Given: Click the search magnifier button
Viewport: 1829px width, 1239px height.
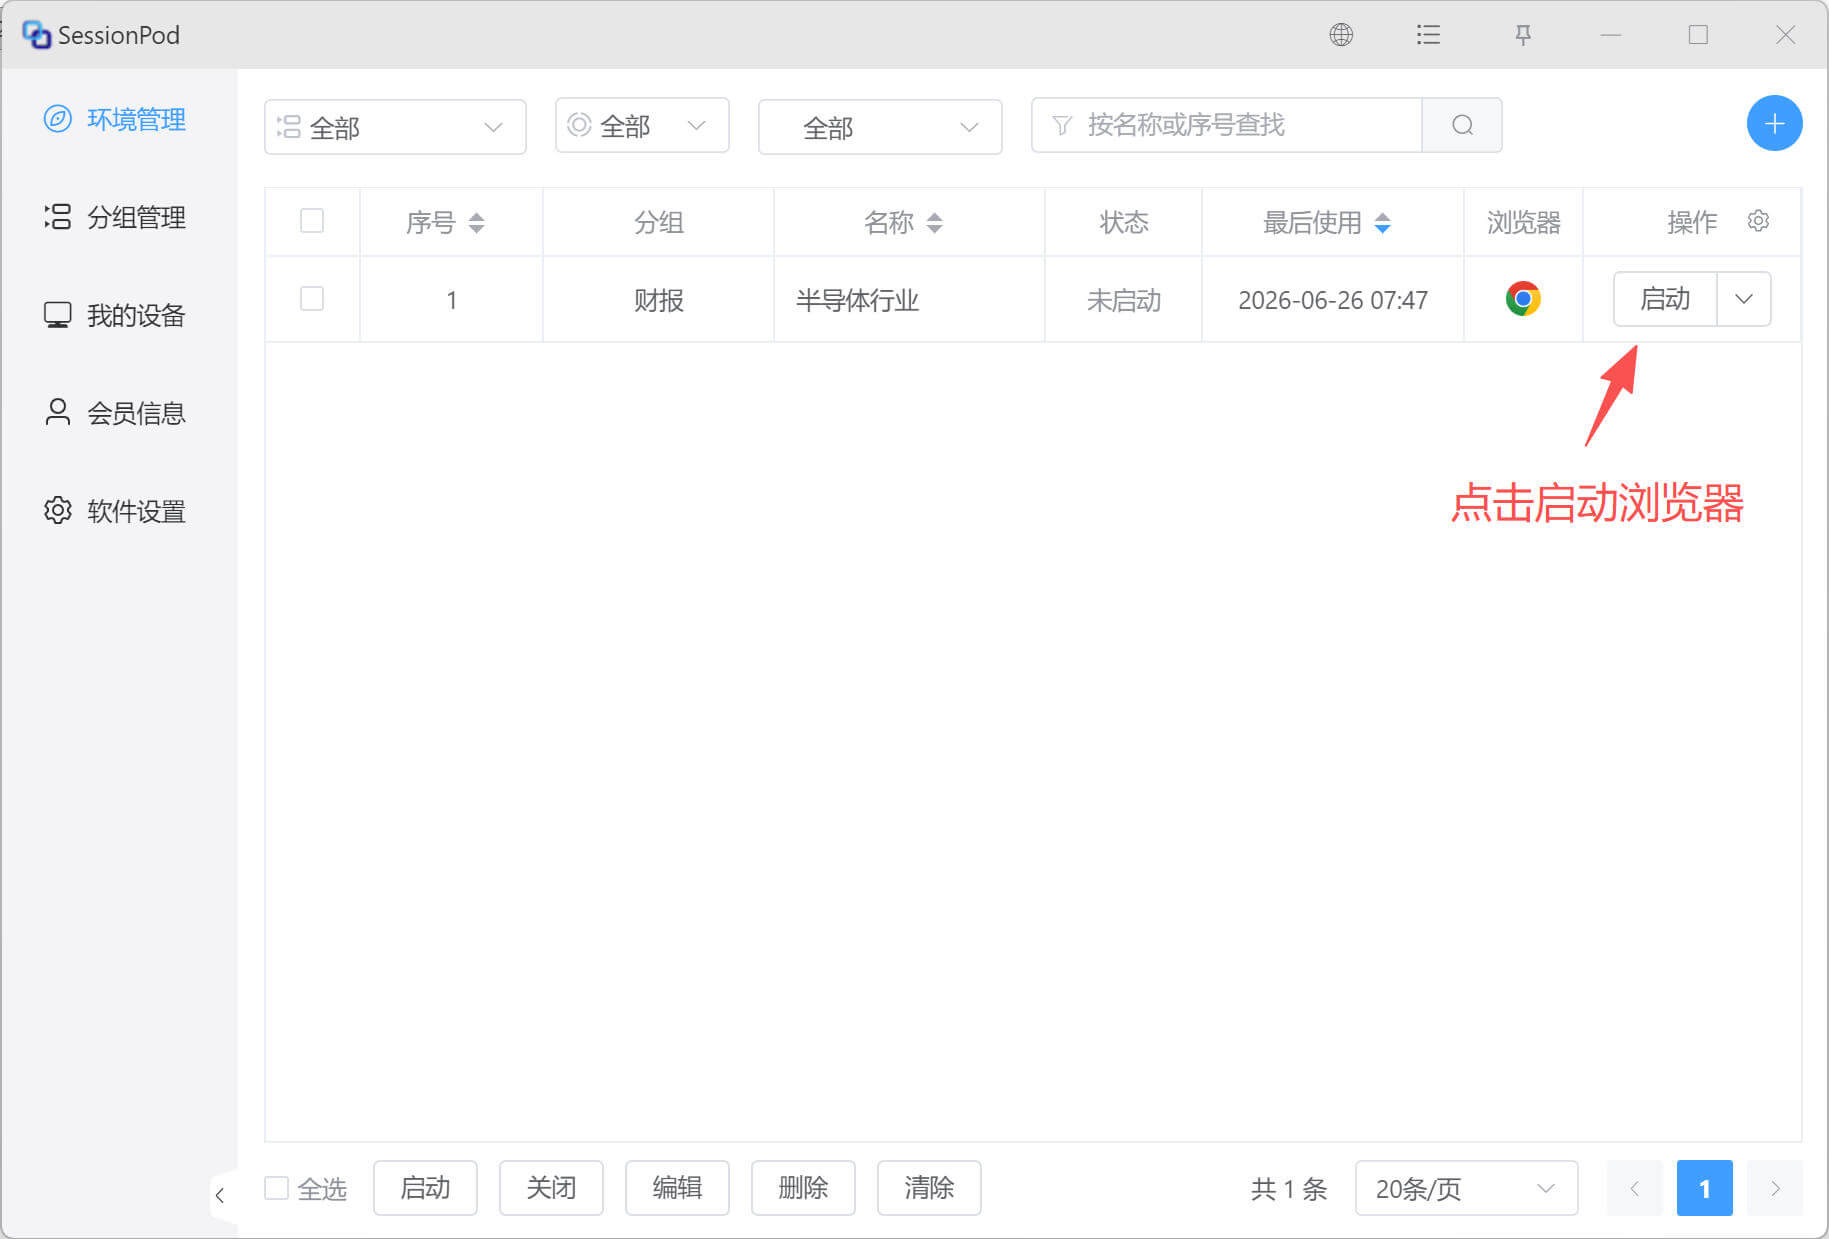Looking at the screenshot, I should (1462, 125).
